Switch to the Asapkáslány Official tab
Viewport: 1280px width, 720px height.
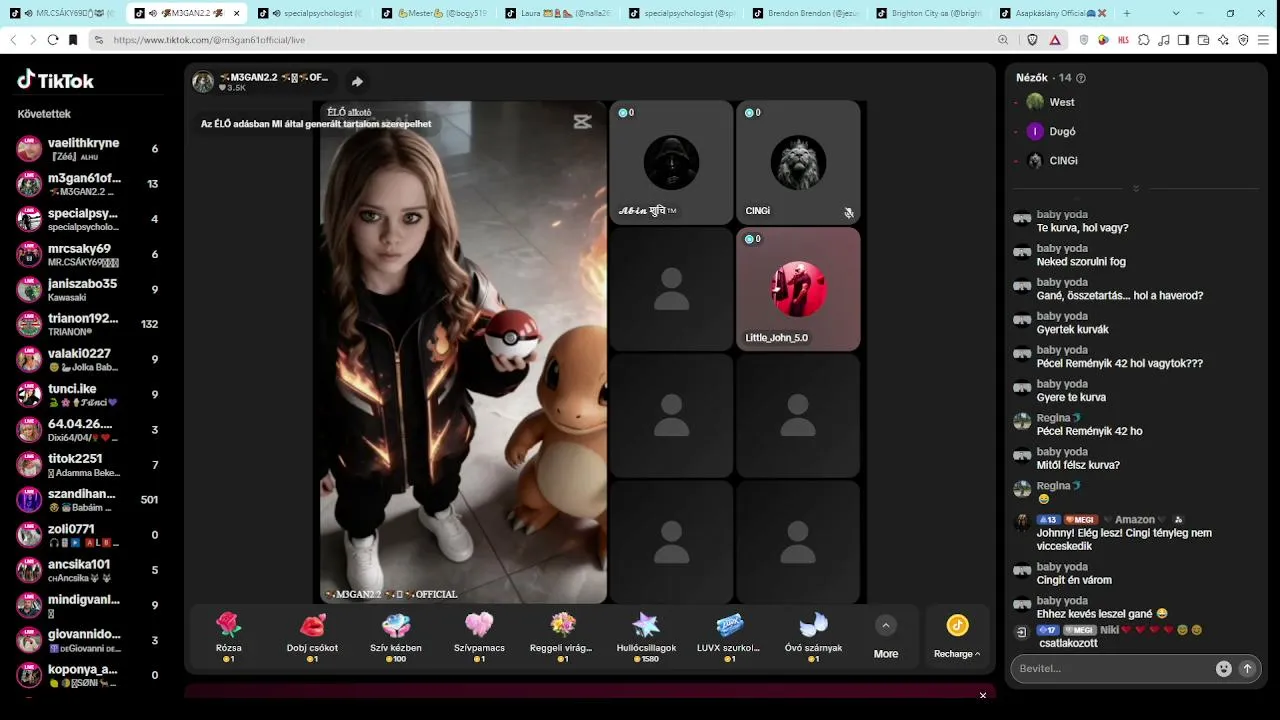[x=1052, y=14]
